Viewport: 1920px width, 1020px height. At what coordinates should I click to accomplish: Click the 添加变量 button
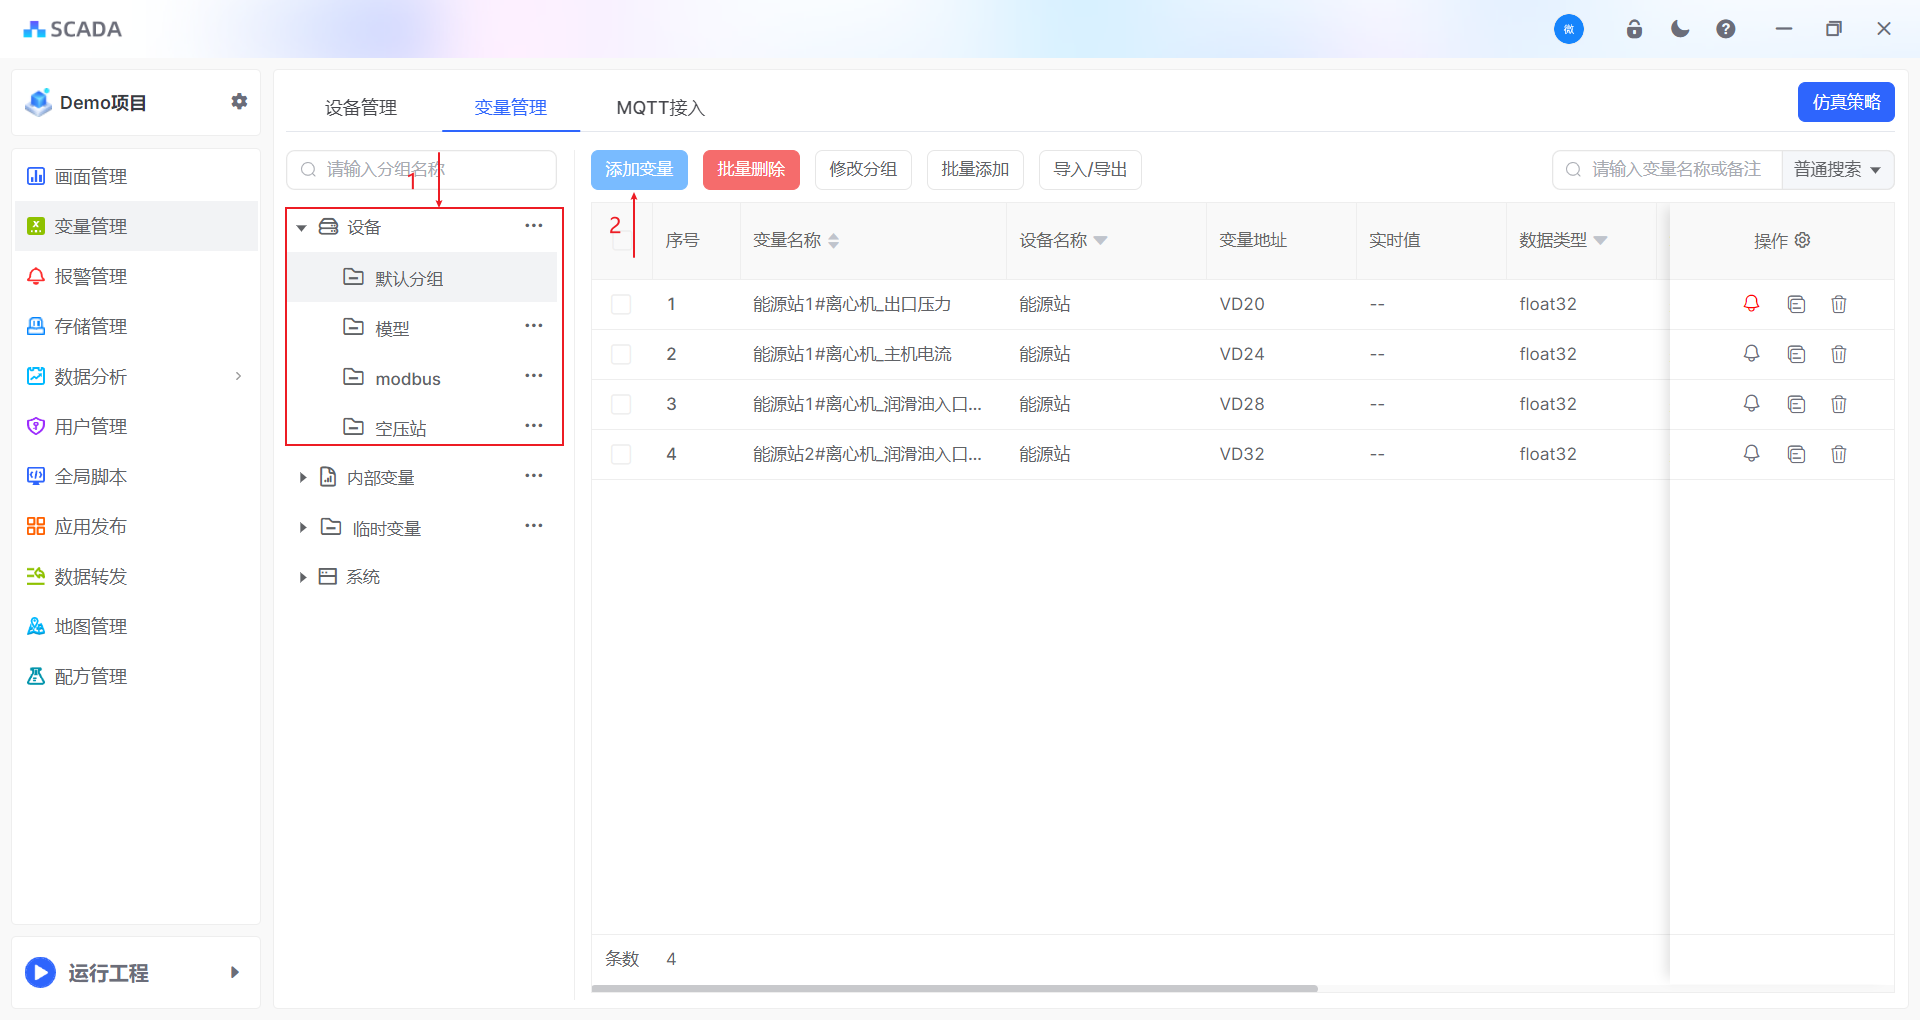point(639,170)
